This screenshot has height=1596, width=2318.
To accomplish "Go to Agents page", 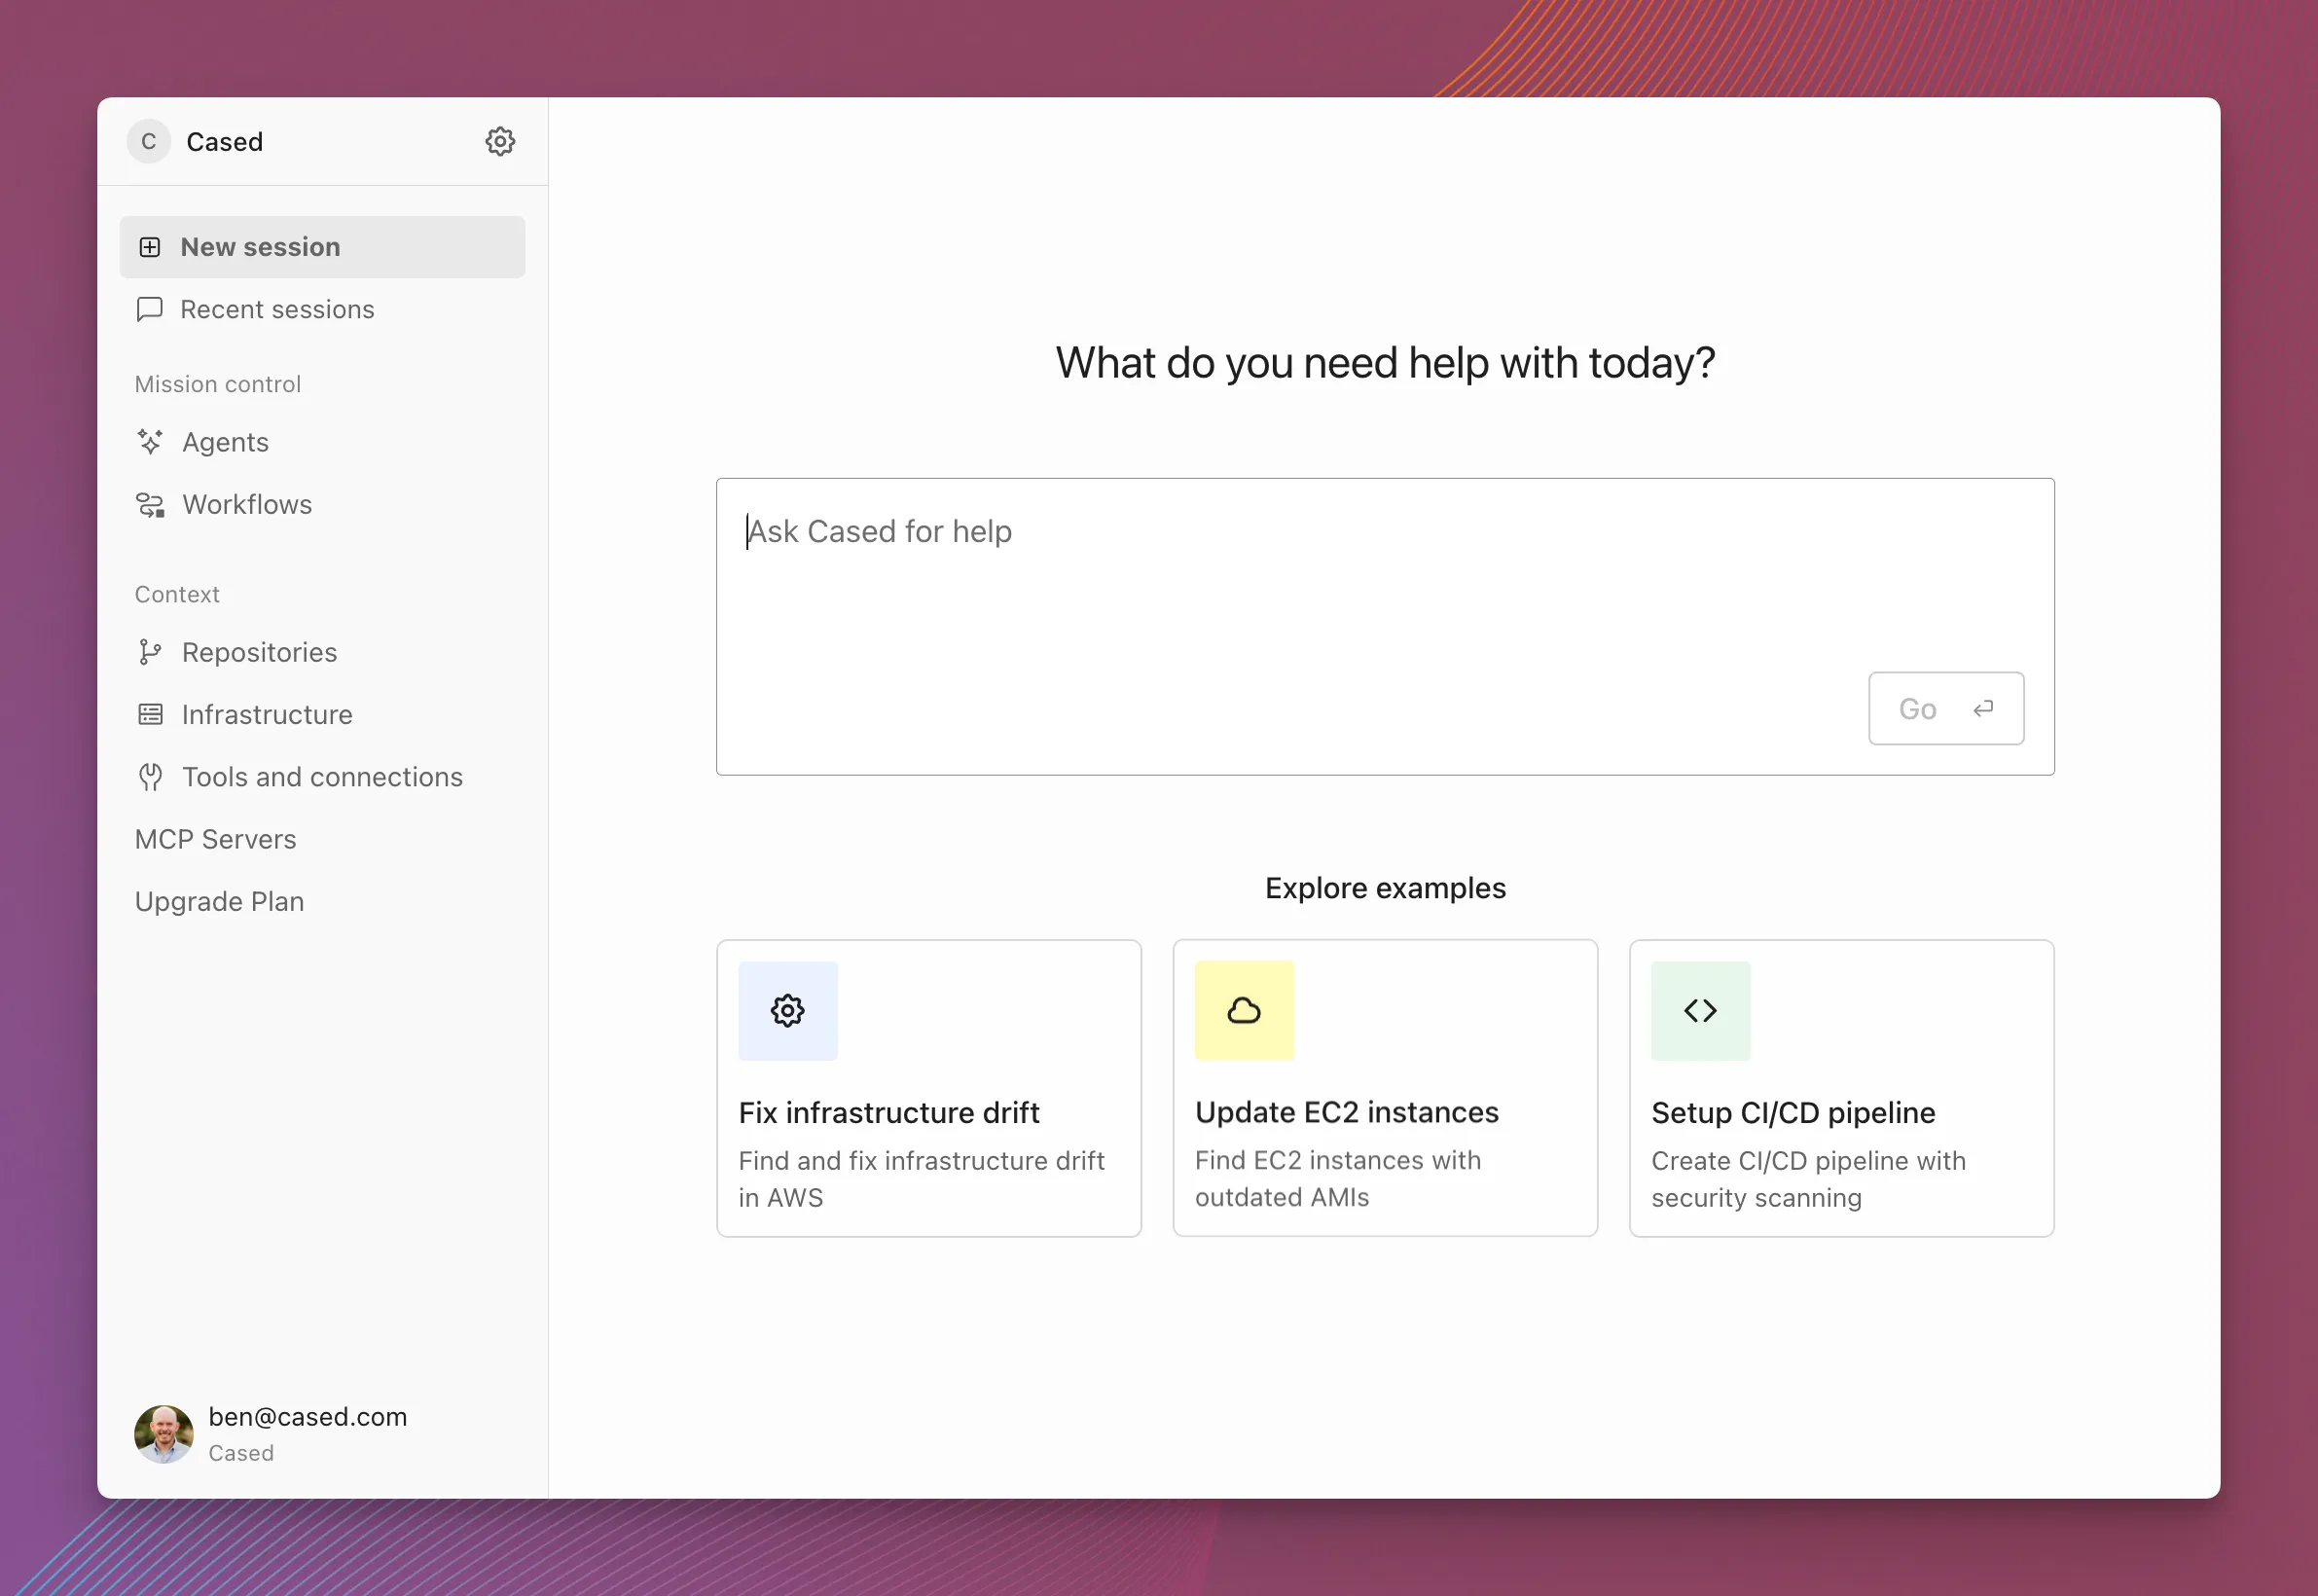I will (x=322, y=442).
